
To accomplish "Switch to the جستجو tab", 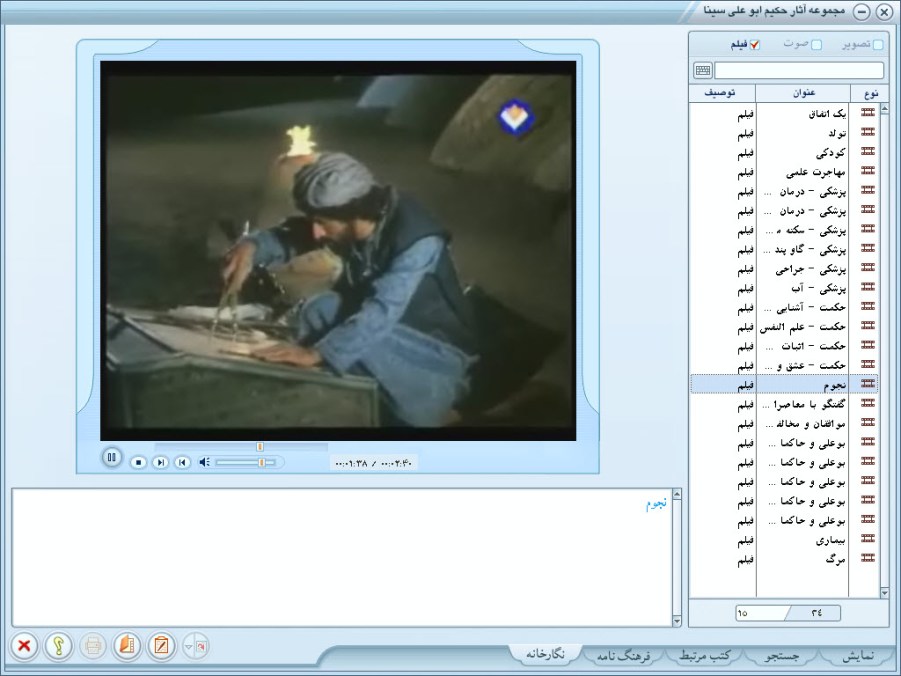I will pos(781,656).
